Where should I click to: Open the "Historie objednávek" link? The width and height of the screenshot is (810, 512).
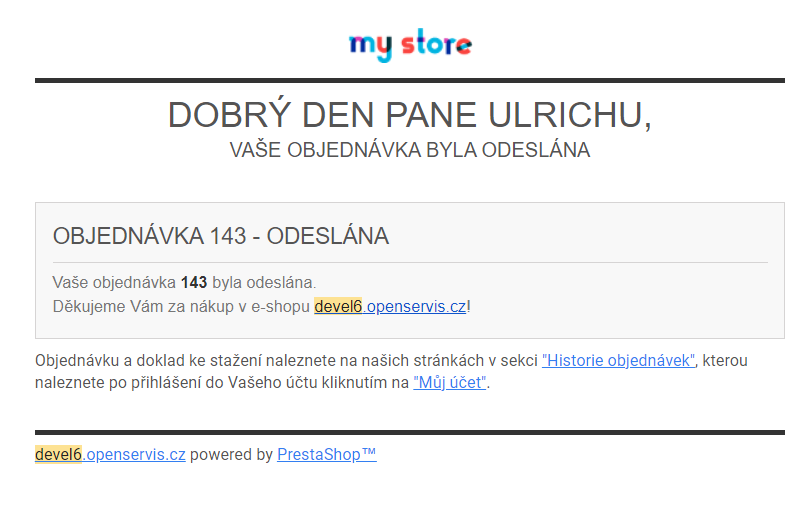[x=618, y=361]
